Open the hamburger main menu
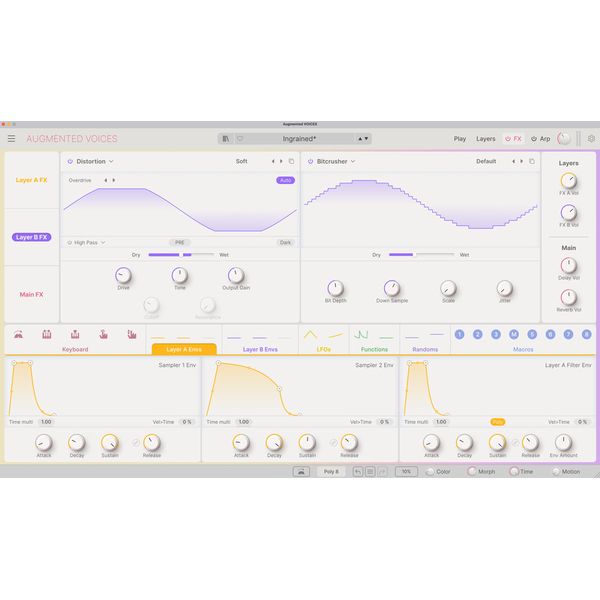 click(x=11, y=139)
